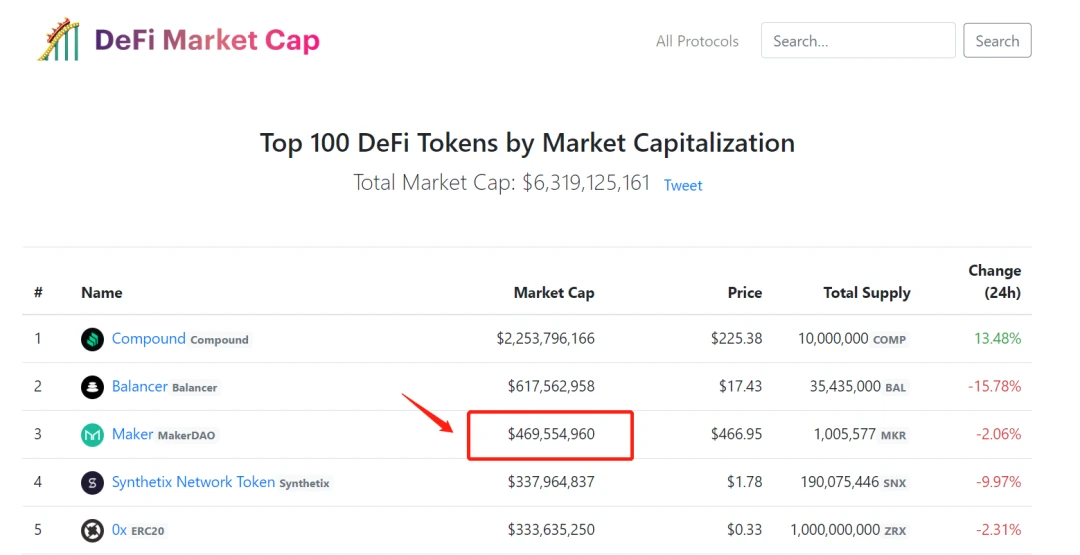Click the Synthetix token icon
Image resolution: width=1080 pixels, height=555 pixels.
[92, 483]
